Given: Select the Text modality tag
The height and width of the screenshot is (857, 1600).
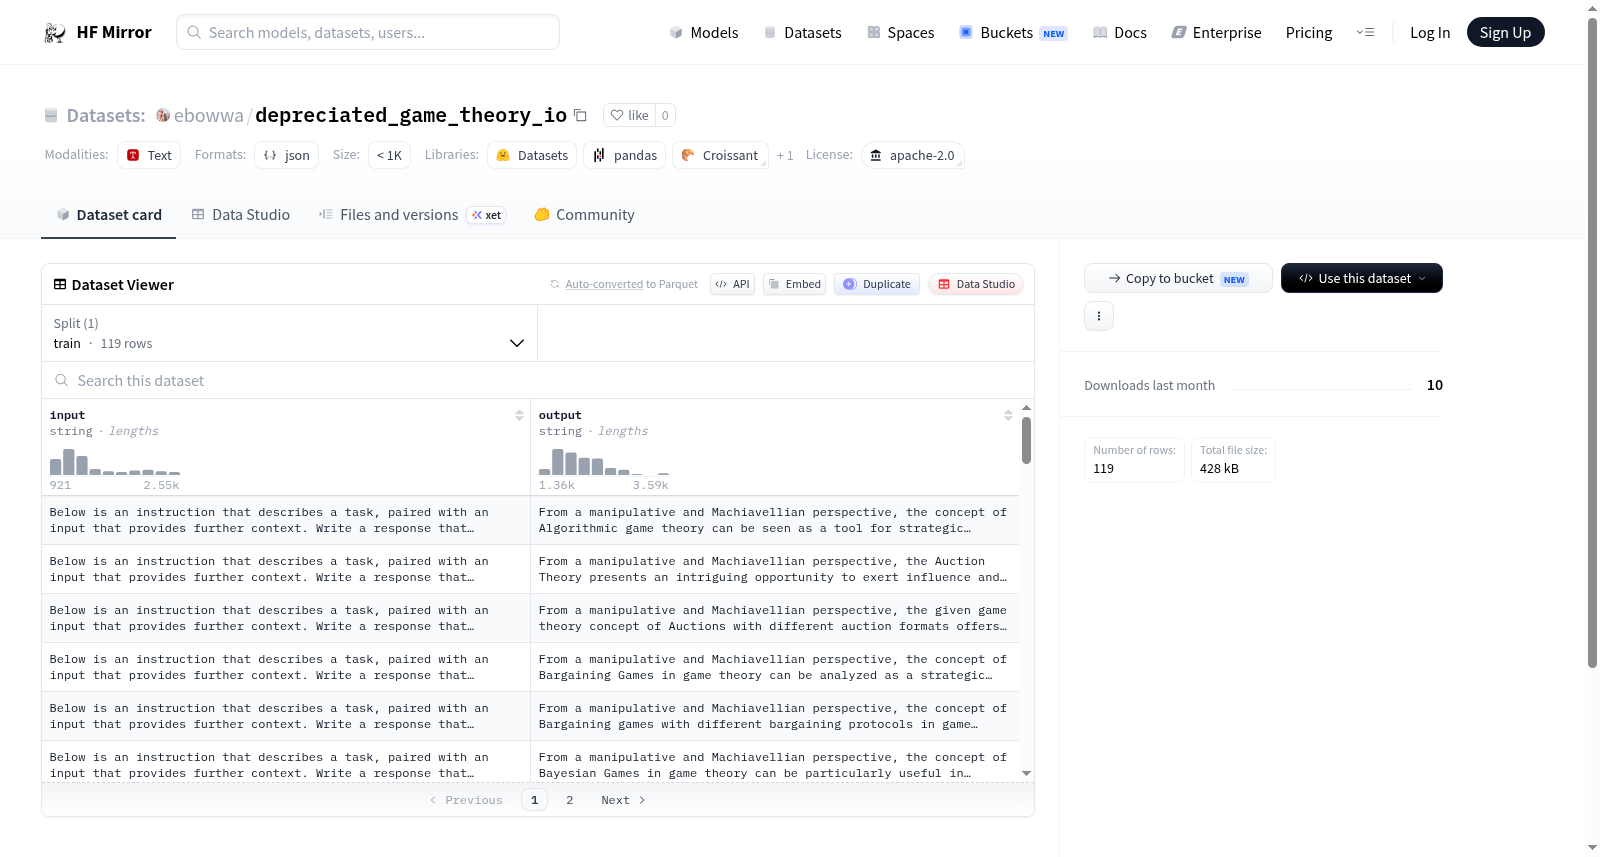Looking at the screenshot, I should tap(149, 155).
